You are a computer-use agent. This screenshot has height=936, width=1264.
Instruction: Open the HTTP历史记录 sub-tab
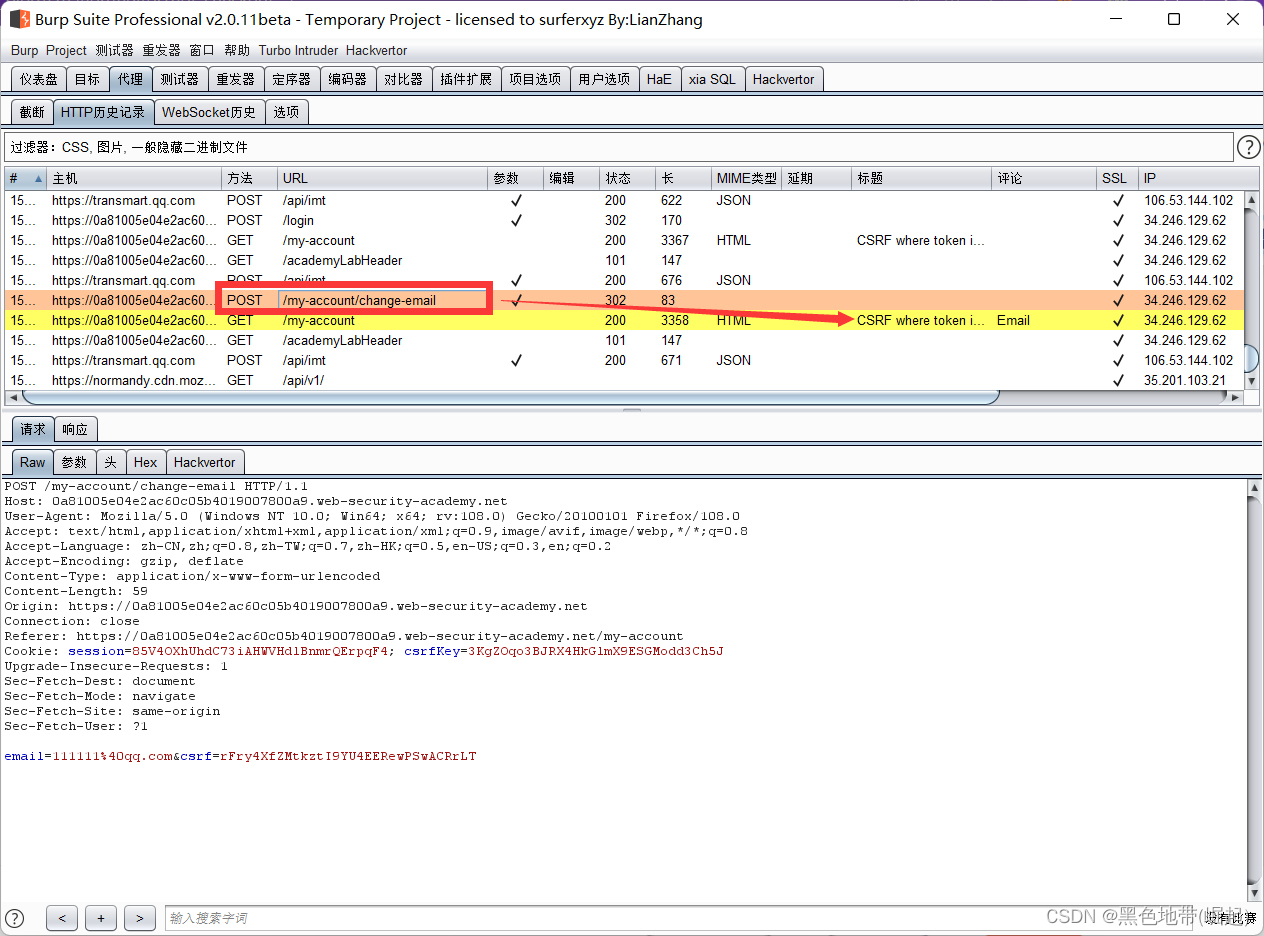click(103, 112)
